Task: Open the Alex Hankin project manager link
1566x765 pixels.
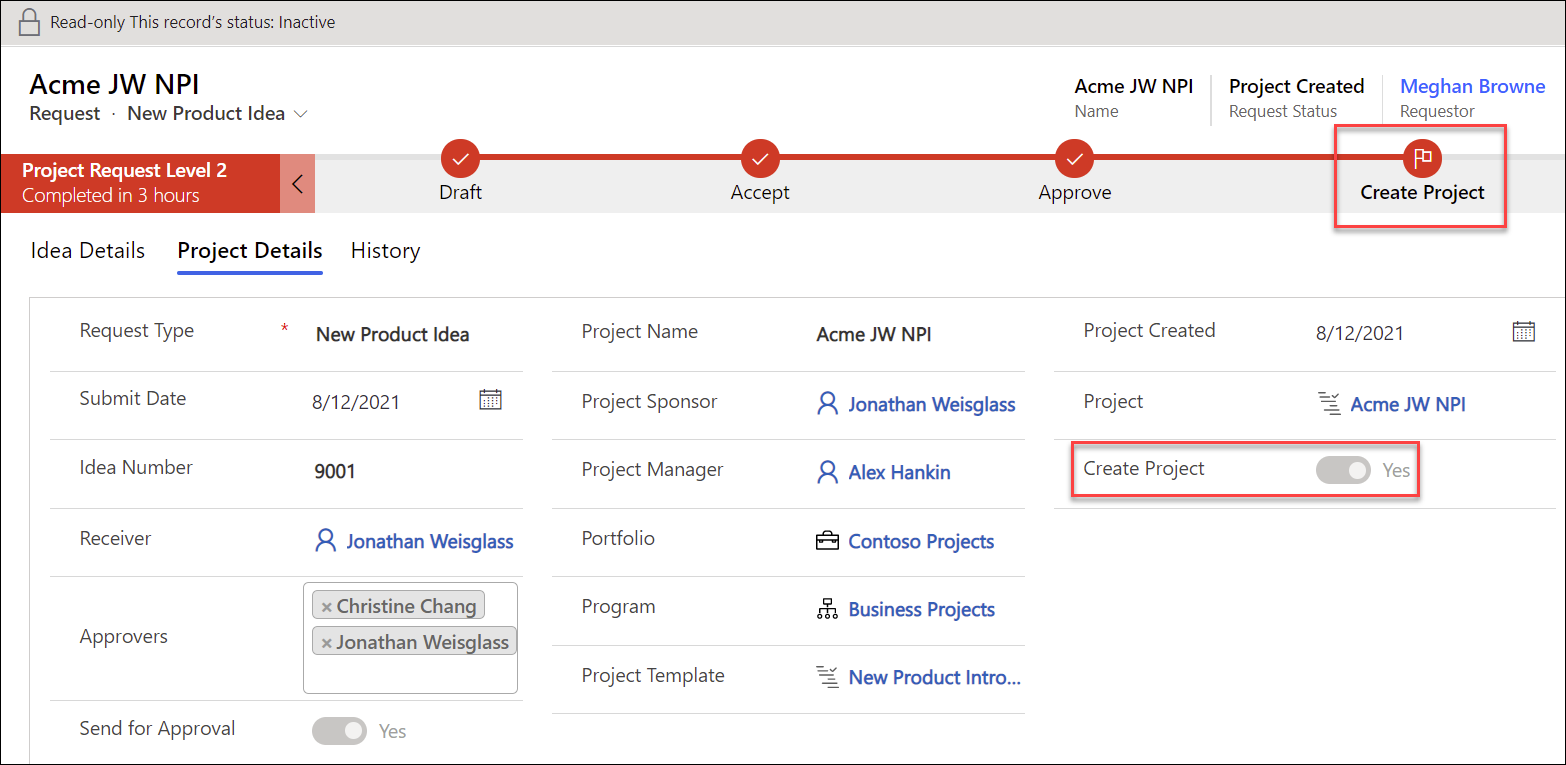Action: coord(899,473)
